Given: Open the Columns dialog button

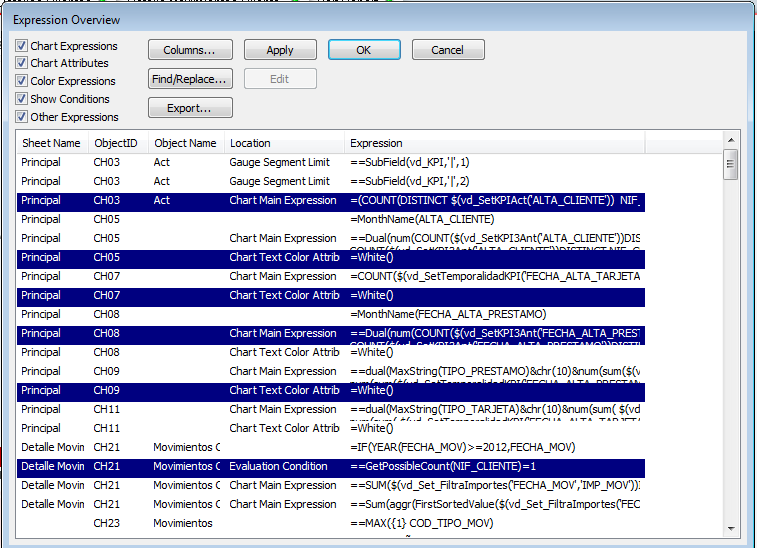Looking at the screenshot, I should [190, 50].
